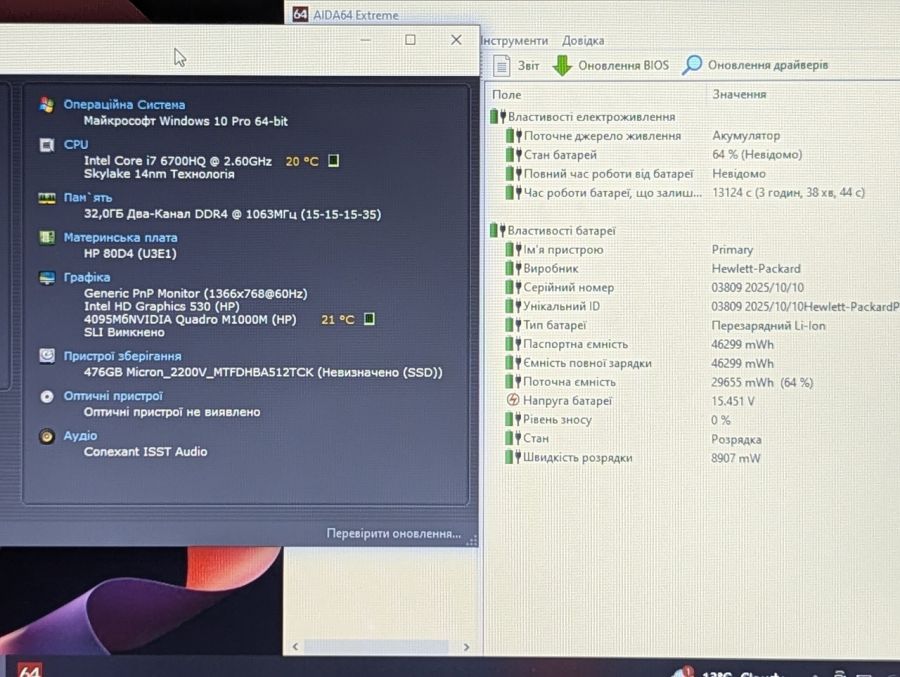Close the front system info window
This screenshot has width=900, height=677.
(456, 40)
